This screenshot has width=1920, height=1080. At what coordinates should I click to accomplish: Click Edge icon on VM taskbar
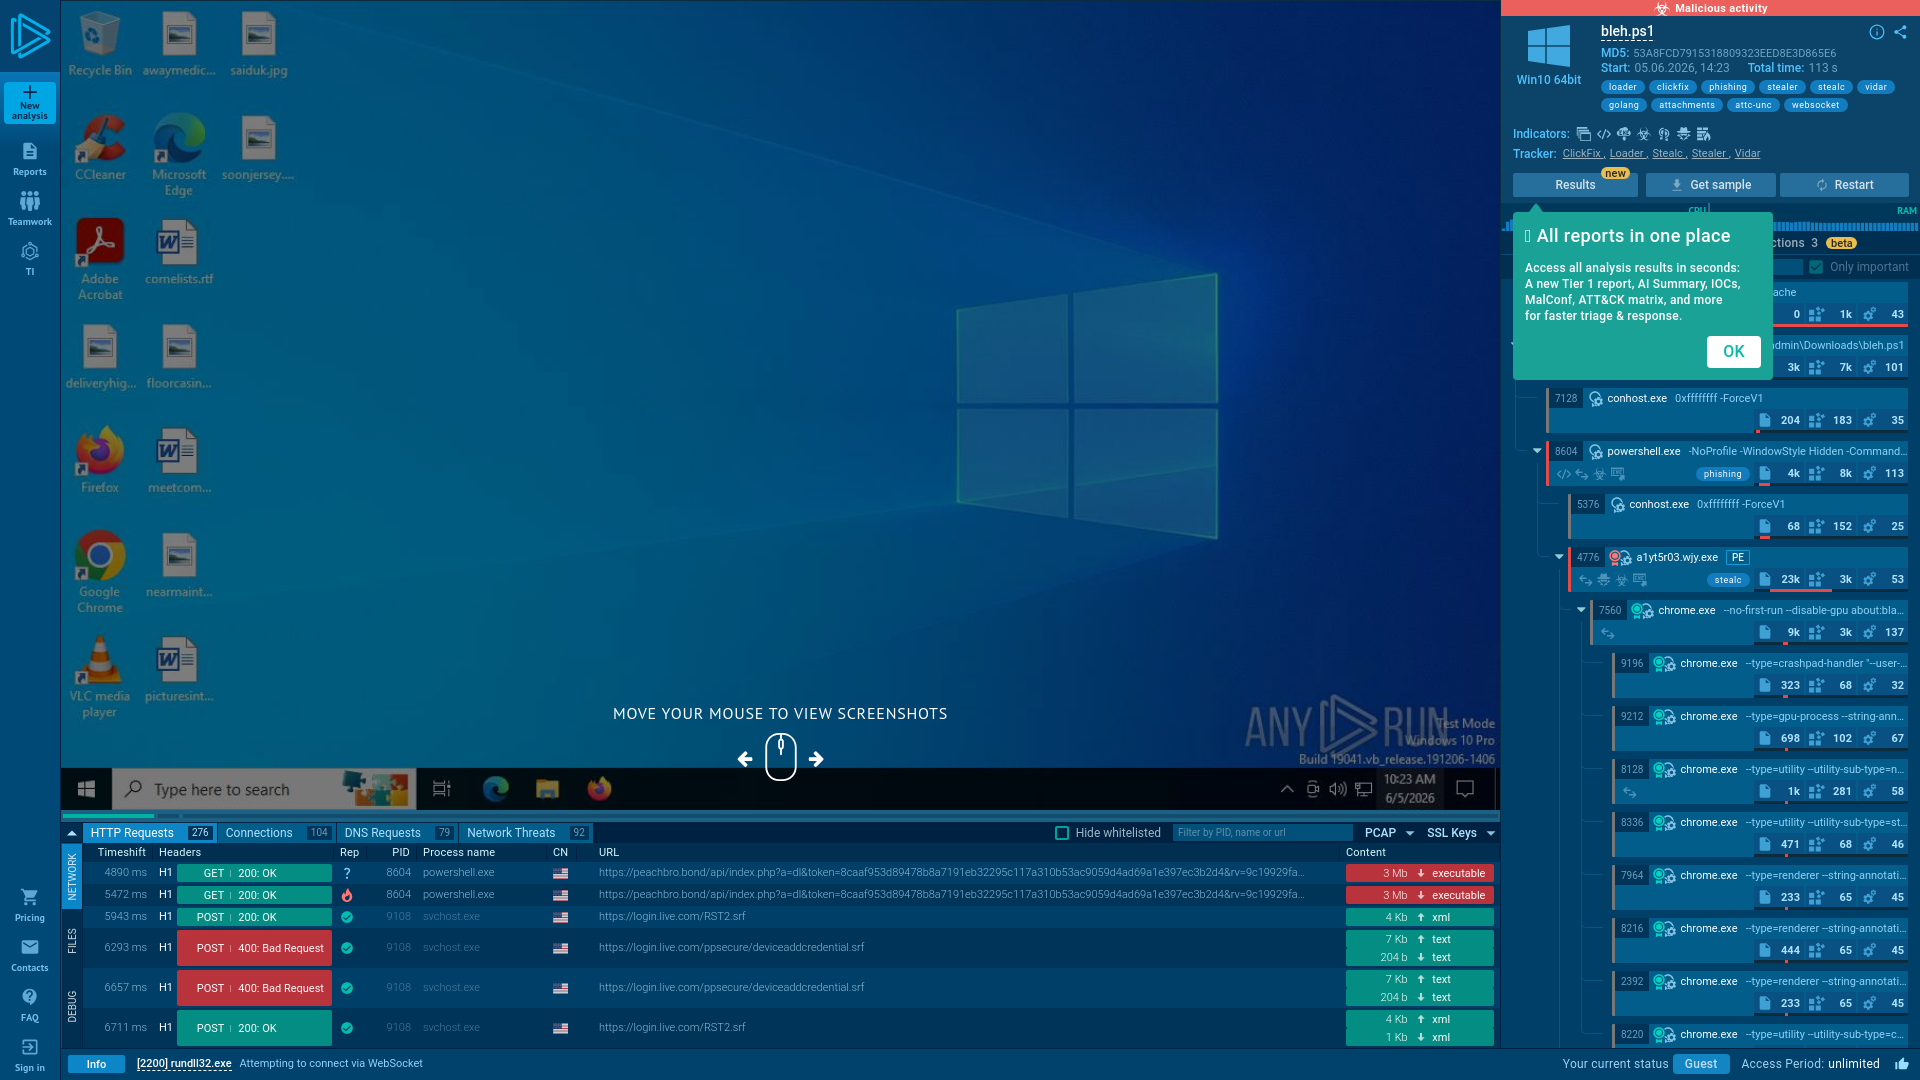(x=496, y=789)
